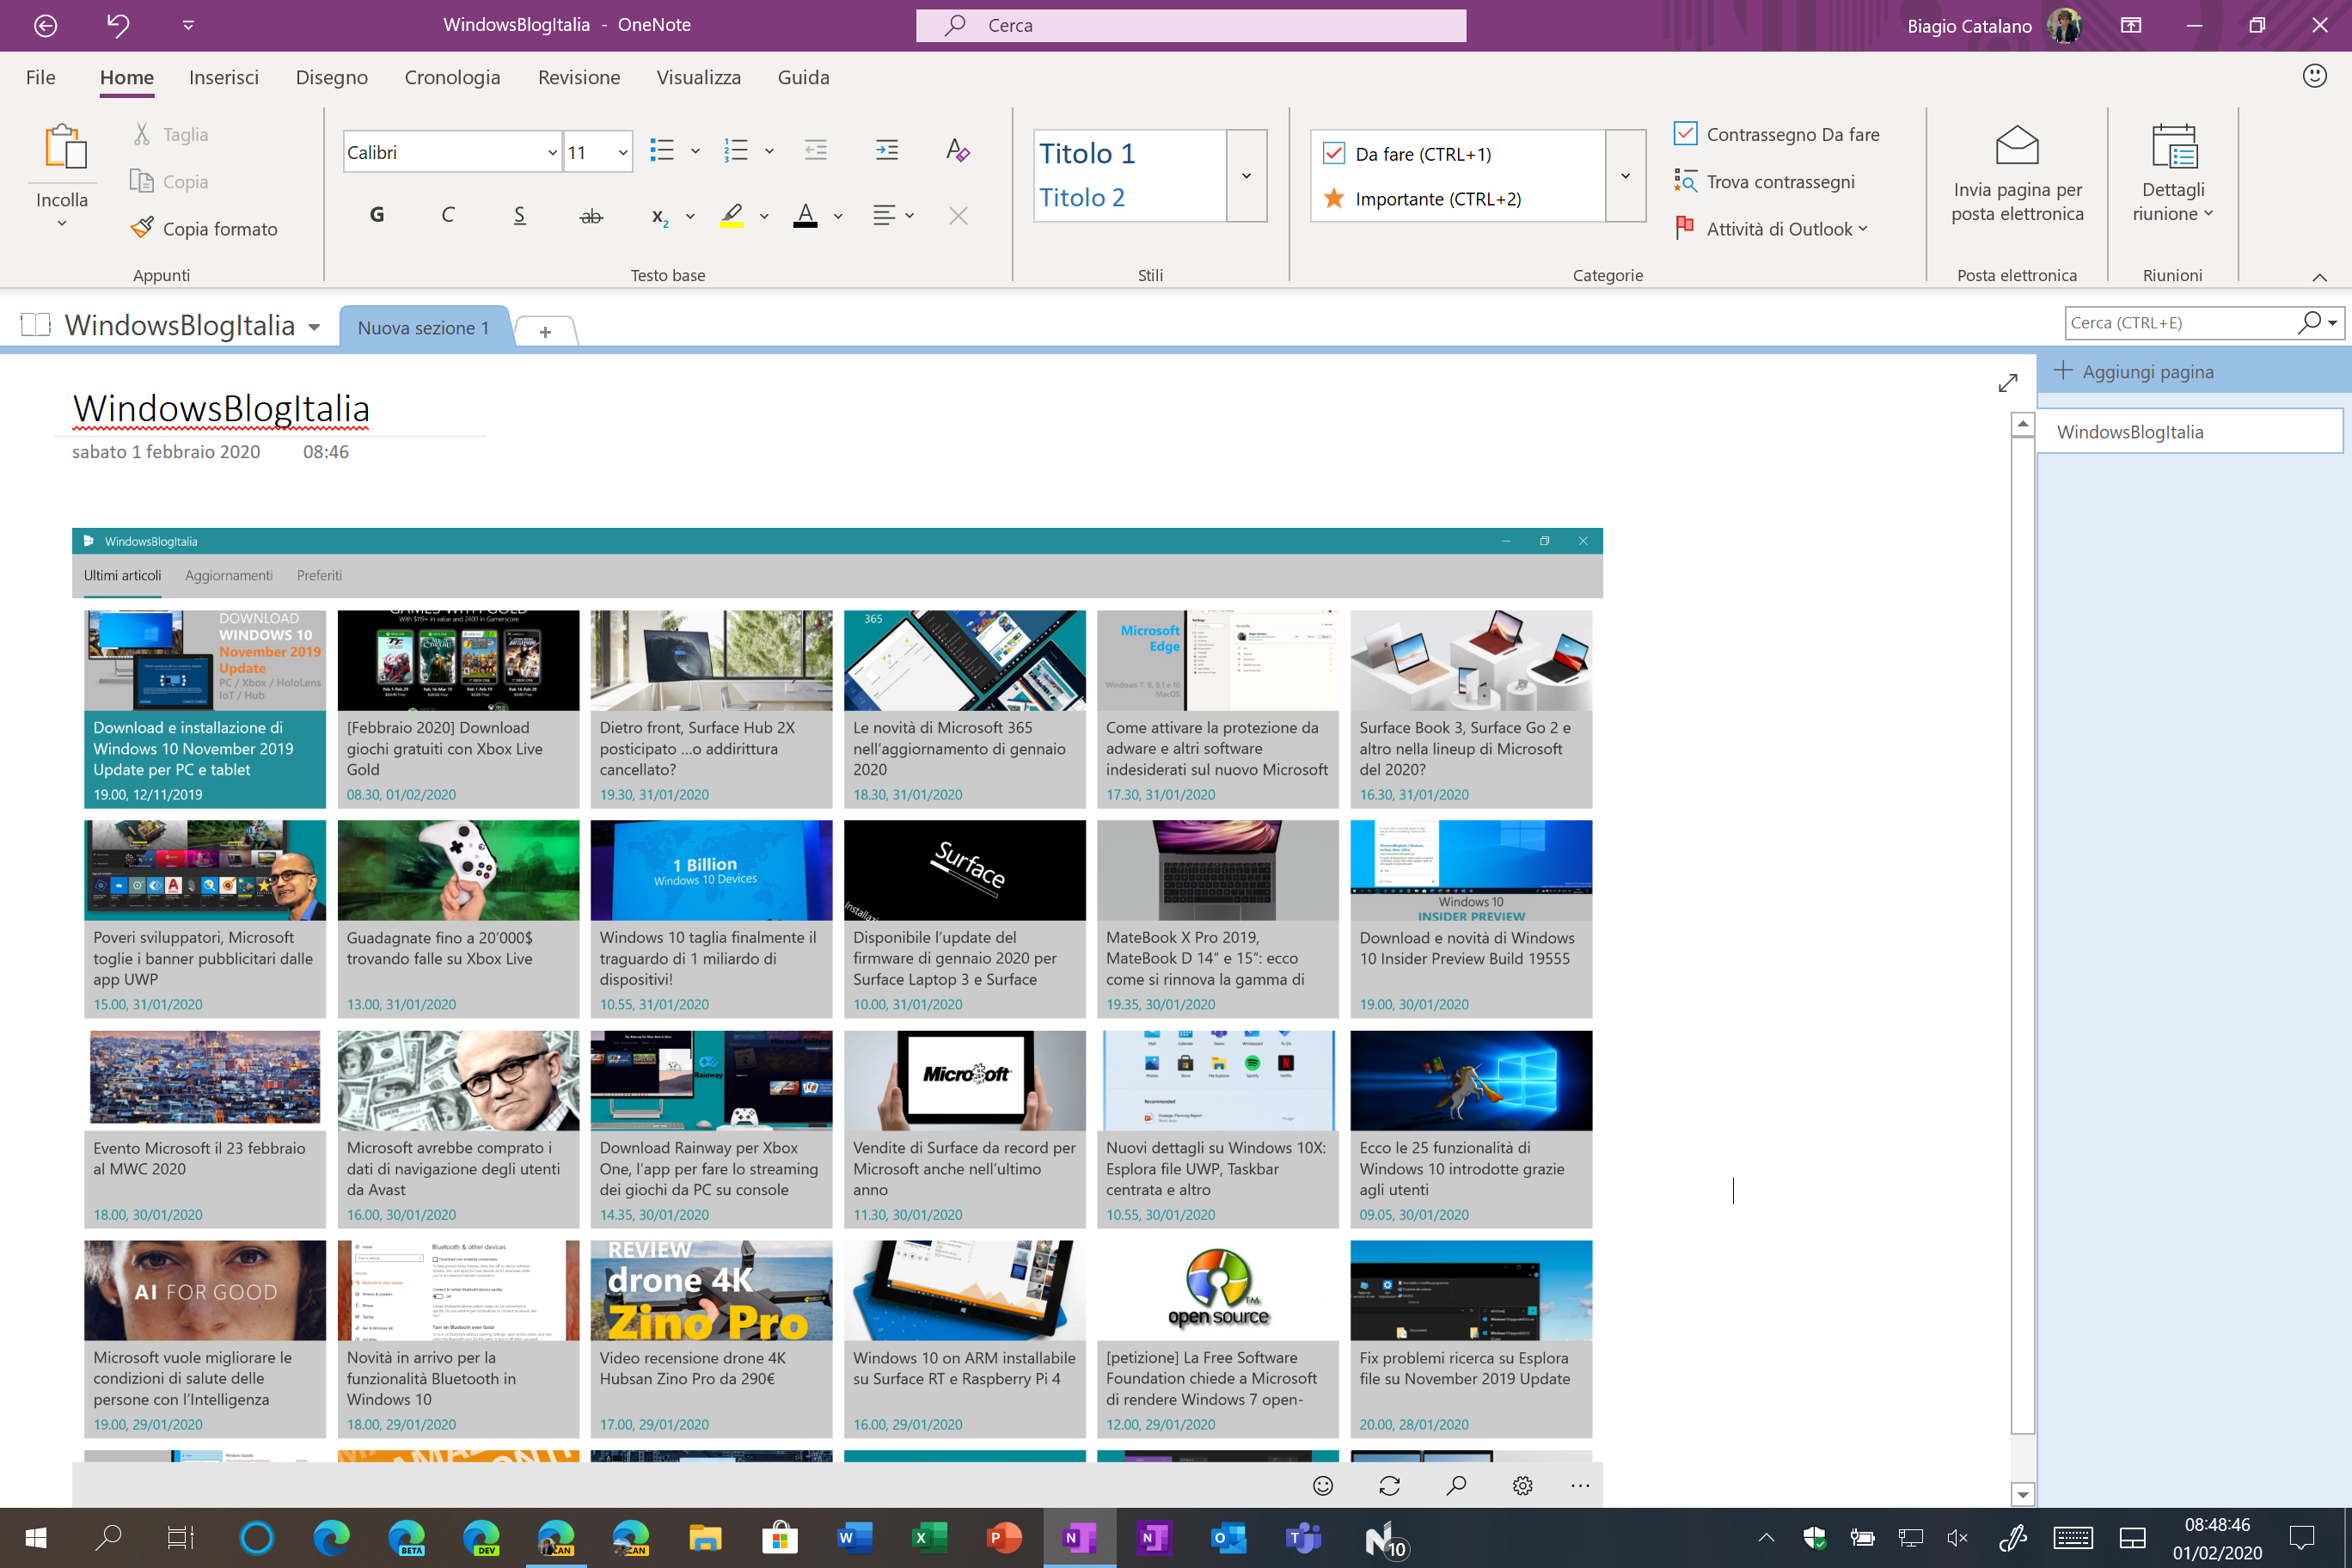Click Surface Hub 2X article thumbnail
The height and width of the screenshot is (1568, 2352).
point(711,660)
